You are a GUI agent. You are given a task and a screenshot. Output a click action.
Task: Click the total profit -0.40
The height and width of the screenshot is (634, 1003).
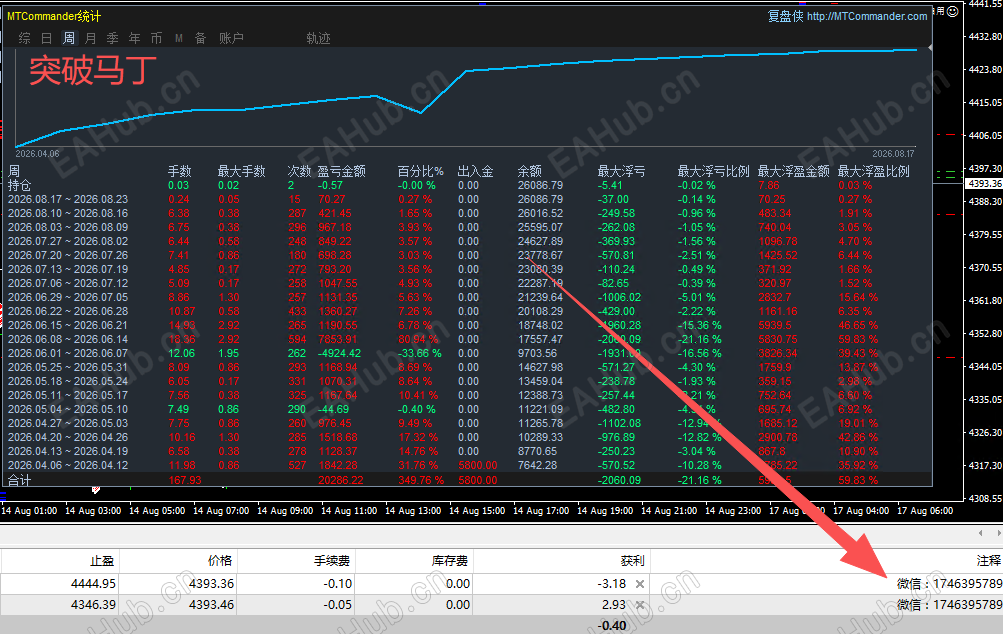[x=612, y=626]
